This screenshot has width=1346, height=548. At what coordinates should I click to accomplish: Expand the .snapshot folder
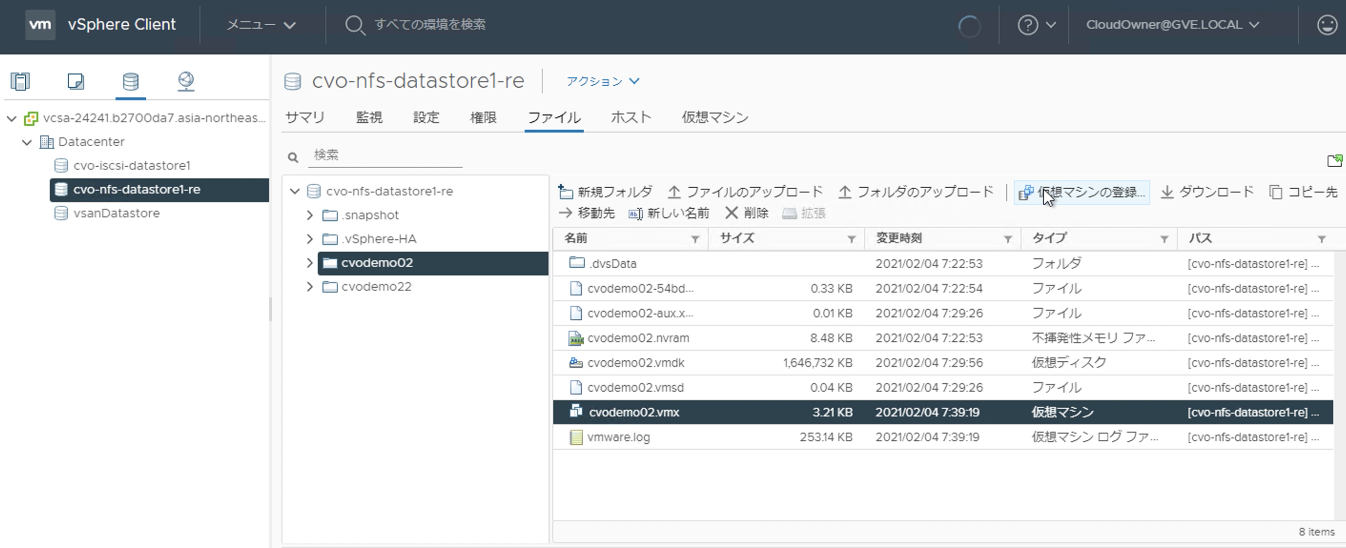(311, 215)
